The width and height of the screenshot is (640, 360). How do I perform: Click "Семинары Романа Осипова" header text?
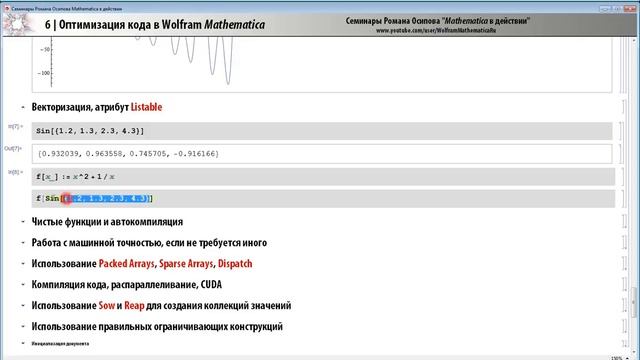point(438,21)
